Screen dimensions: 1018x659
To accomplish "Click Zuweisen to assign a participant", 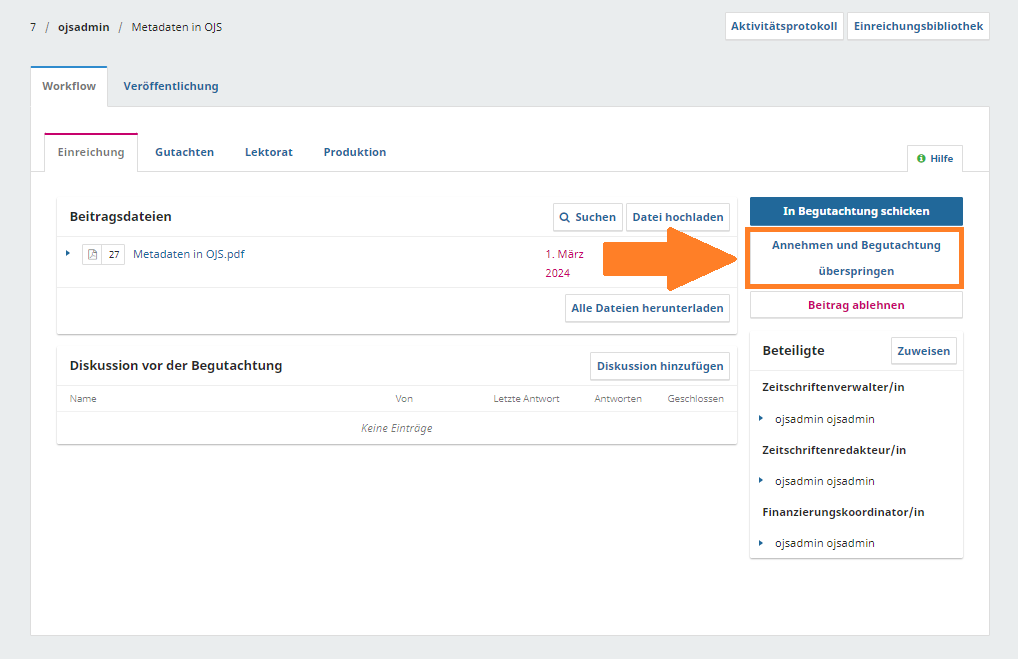I will tap(923, 350).
